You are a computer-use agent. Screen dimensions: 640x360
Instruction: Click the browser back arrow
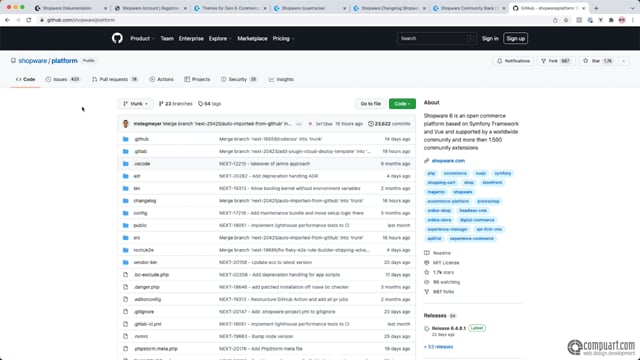7,20
